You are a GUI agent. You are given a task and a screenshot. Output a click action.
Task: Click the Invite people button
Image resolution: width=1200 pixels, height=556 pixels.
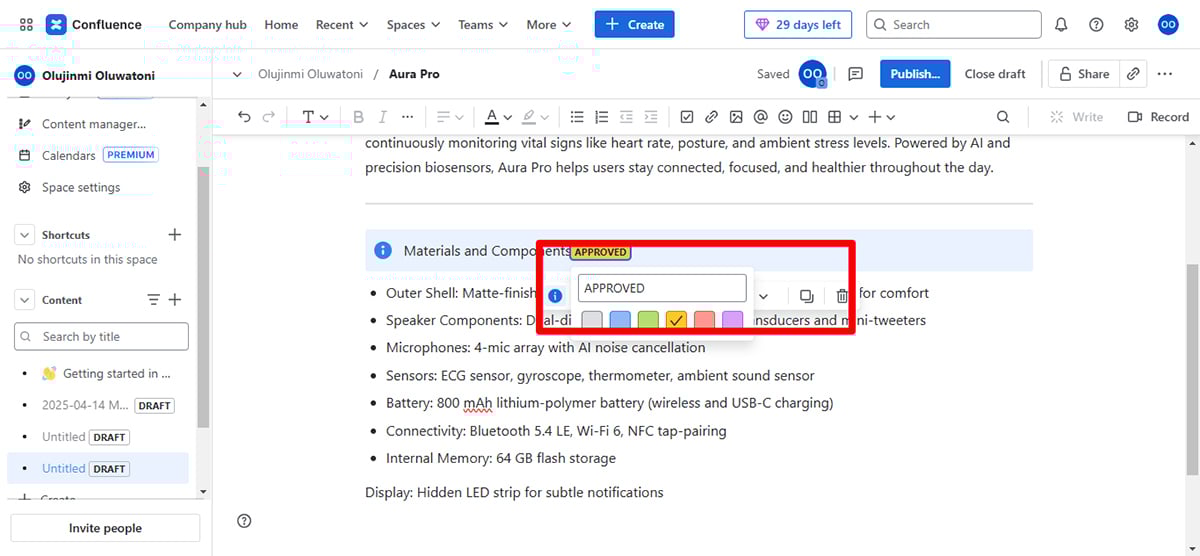(x=105, y=528)
